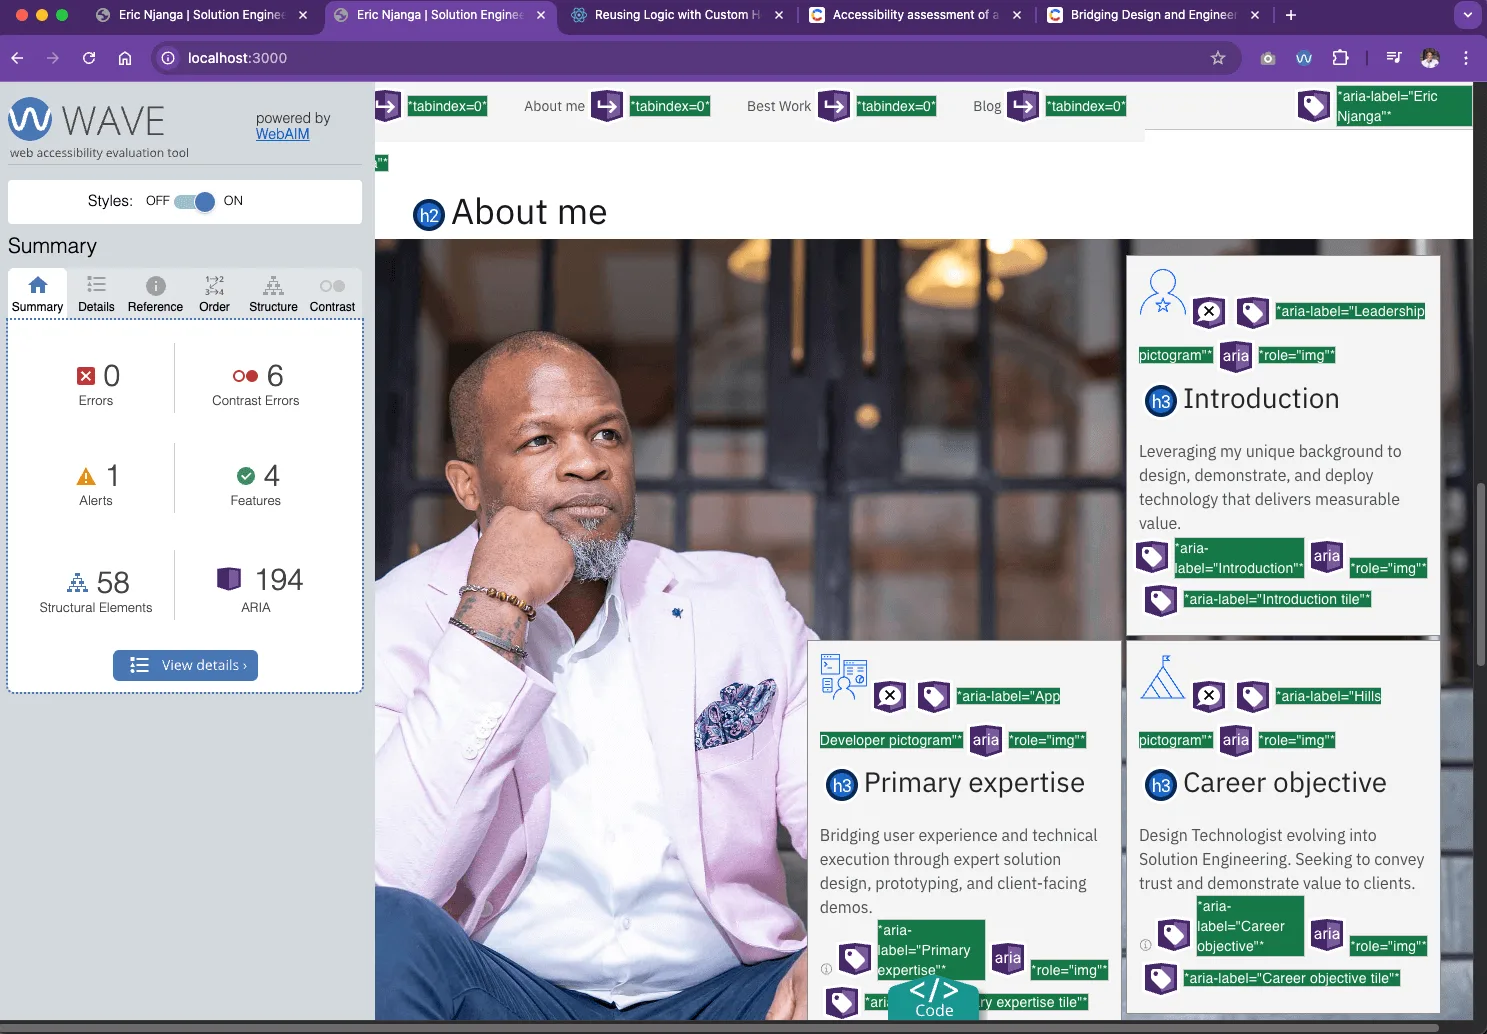The width and height of the screenshot is (1487, 1034).
Task: Open the WAVE Contrast tab
Action: click(332, 294)
